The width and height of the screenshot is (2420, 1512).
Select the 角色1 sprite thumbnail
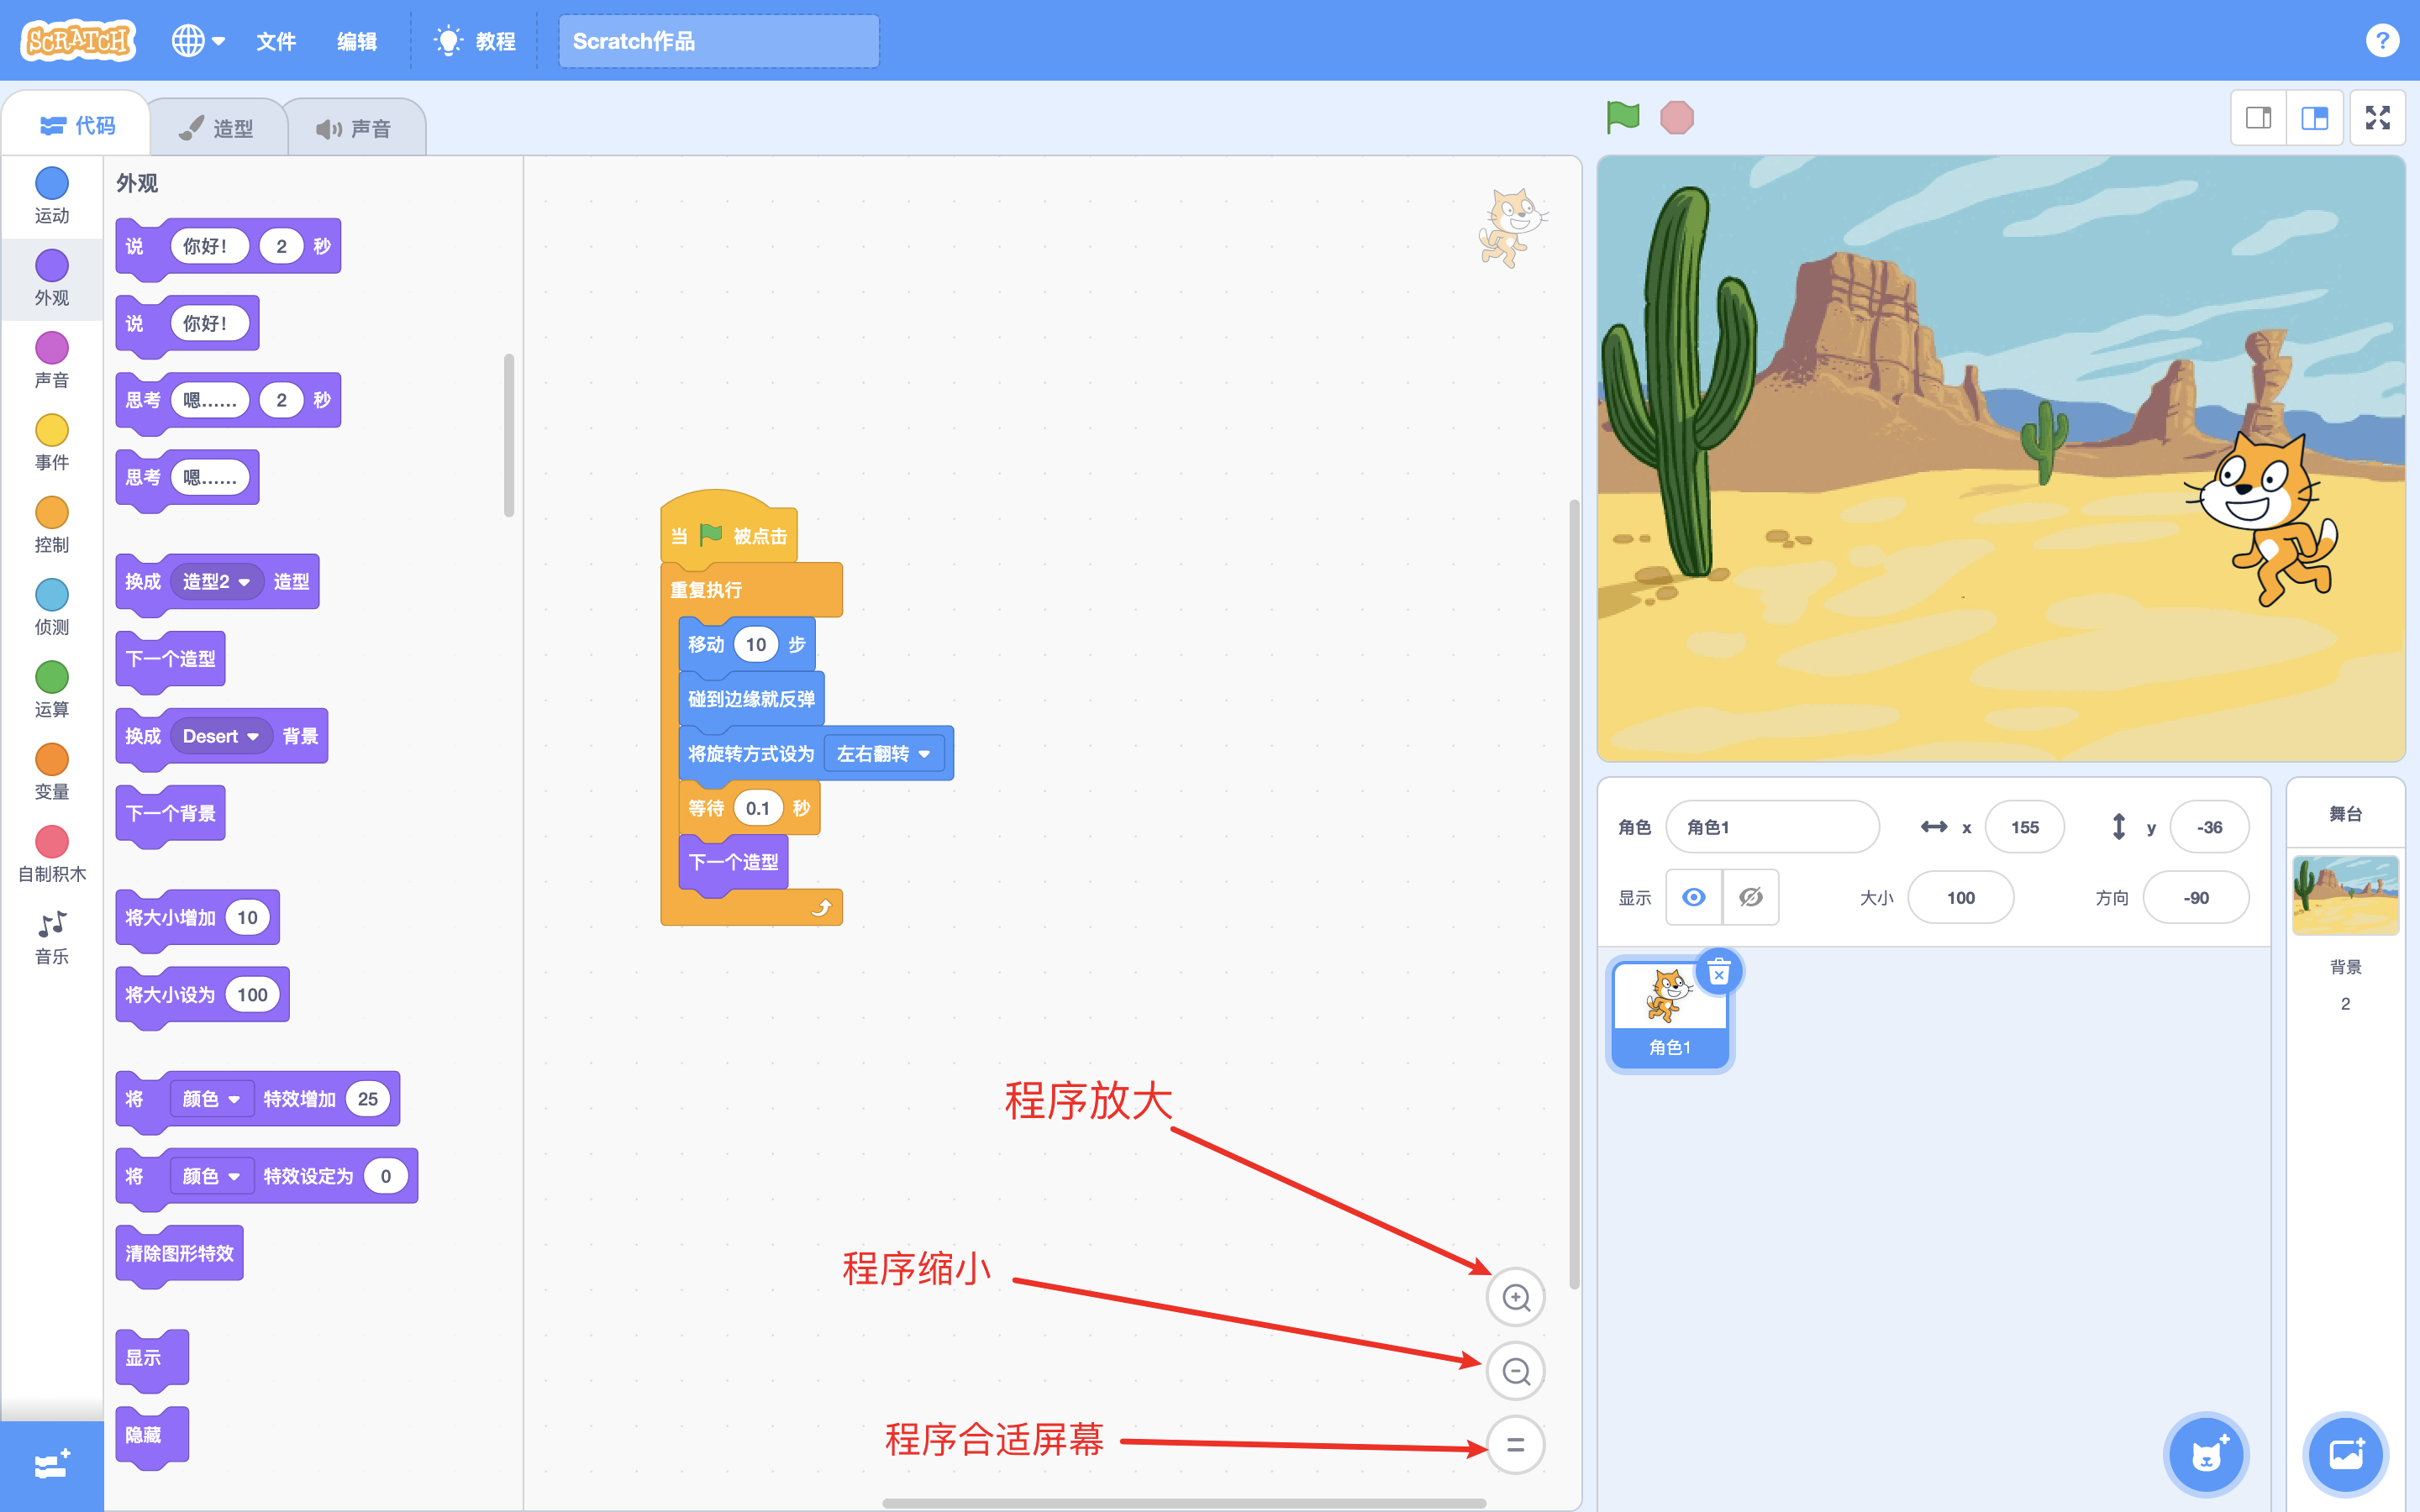pyautogui.click(x=1670, y=1013)
